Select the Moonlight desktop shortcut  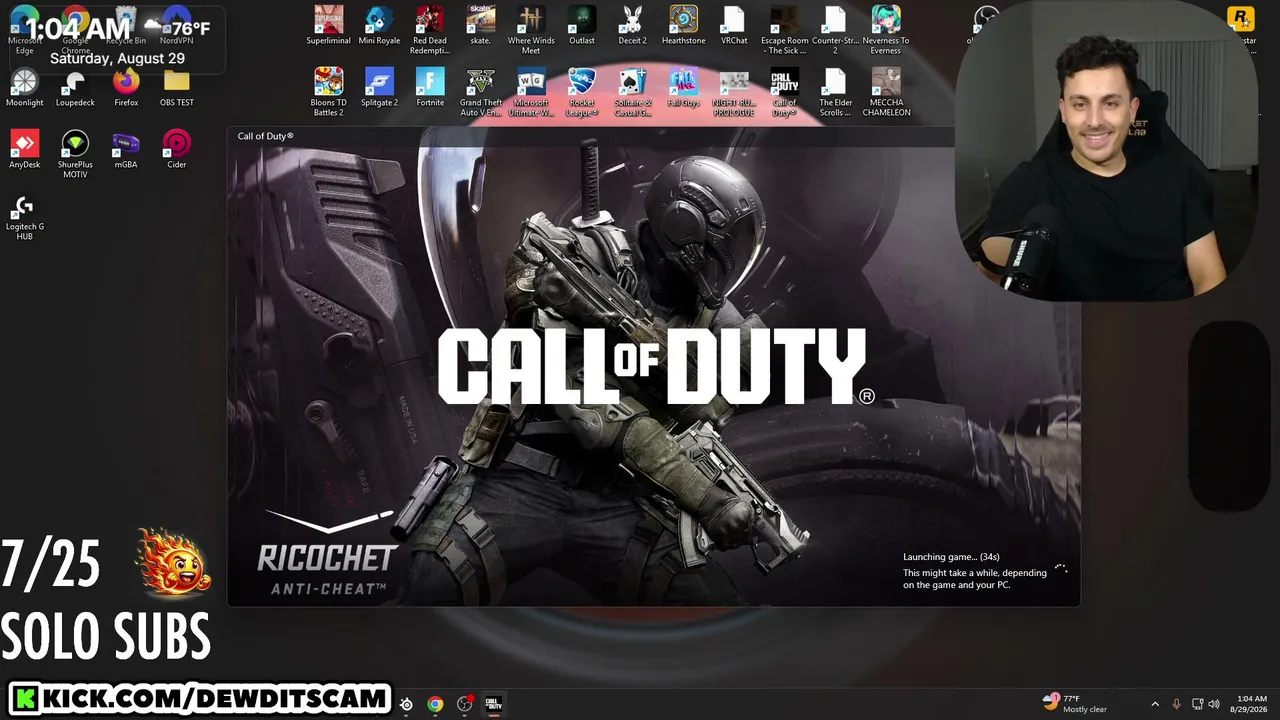[x=24, y=88]
